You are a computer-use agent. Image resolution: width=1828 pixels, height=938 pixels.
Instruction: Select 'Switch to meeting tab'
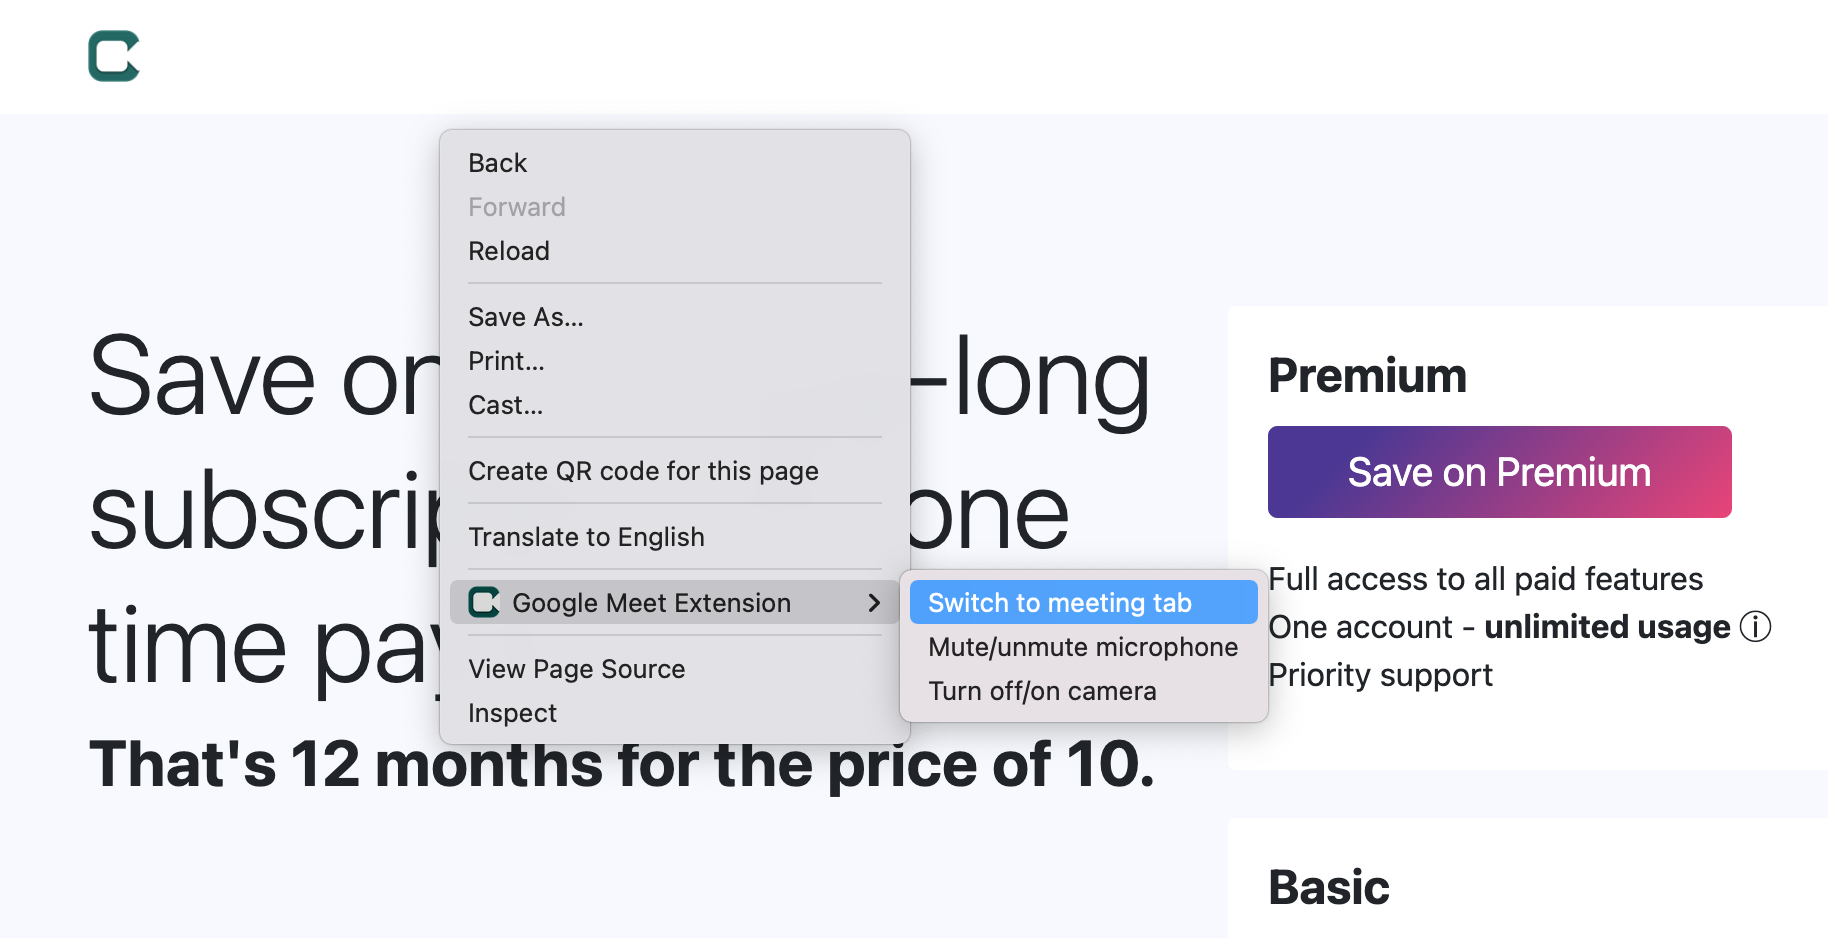[x=1060, y=602]
